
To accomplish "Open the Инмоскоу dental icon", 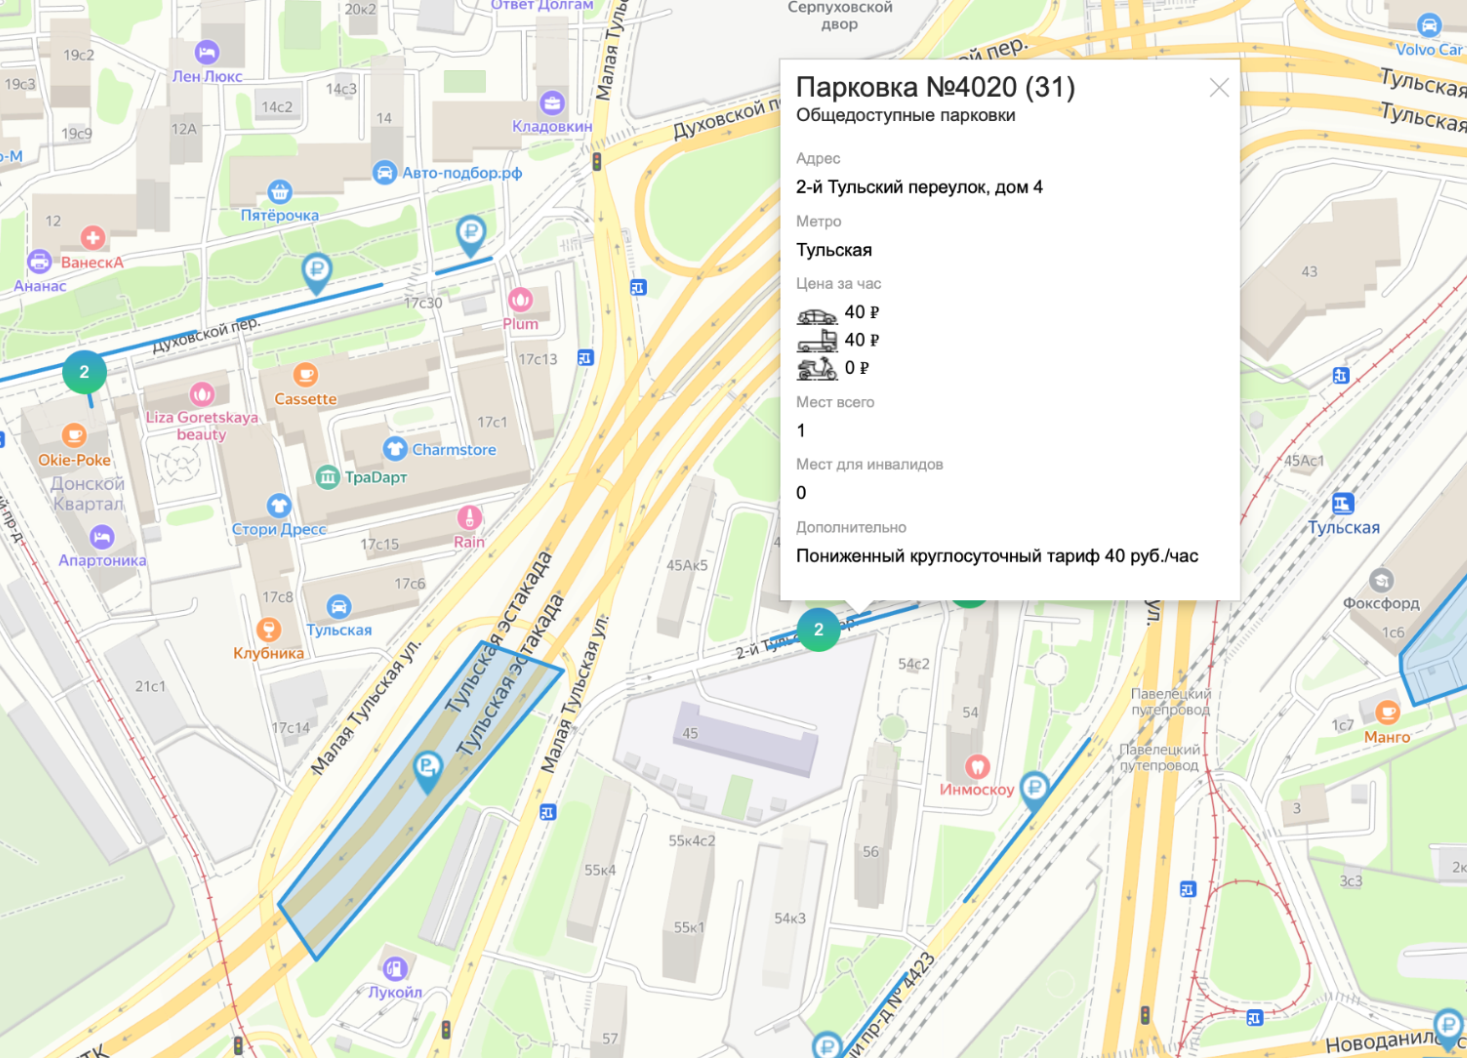I will pyautogui.click(x=977, y=766).
